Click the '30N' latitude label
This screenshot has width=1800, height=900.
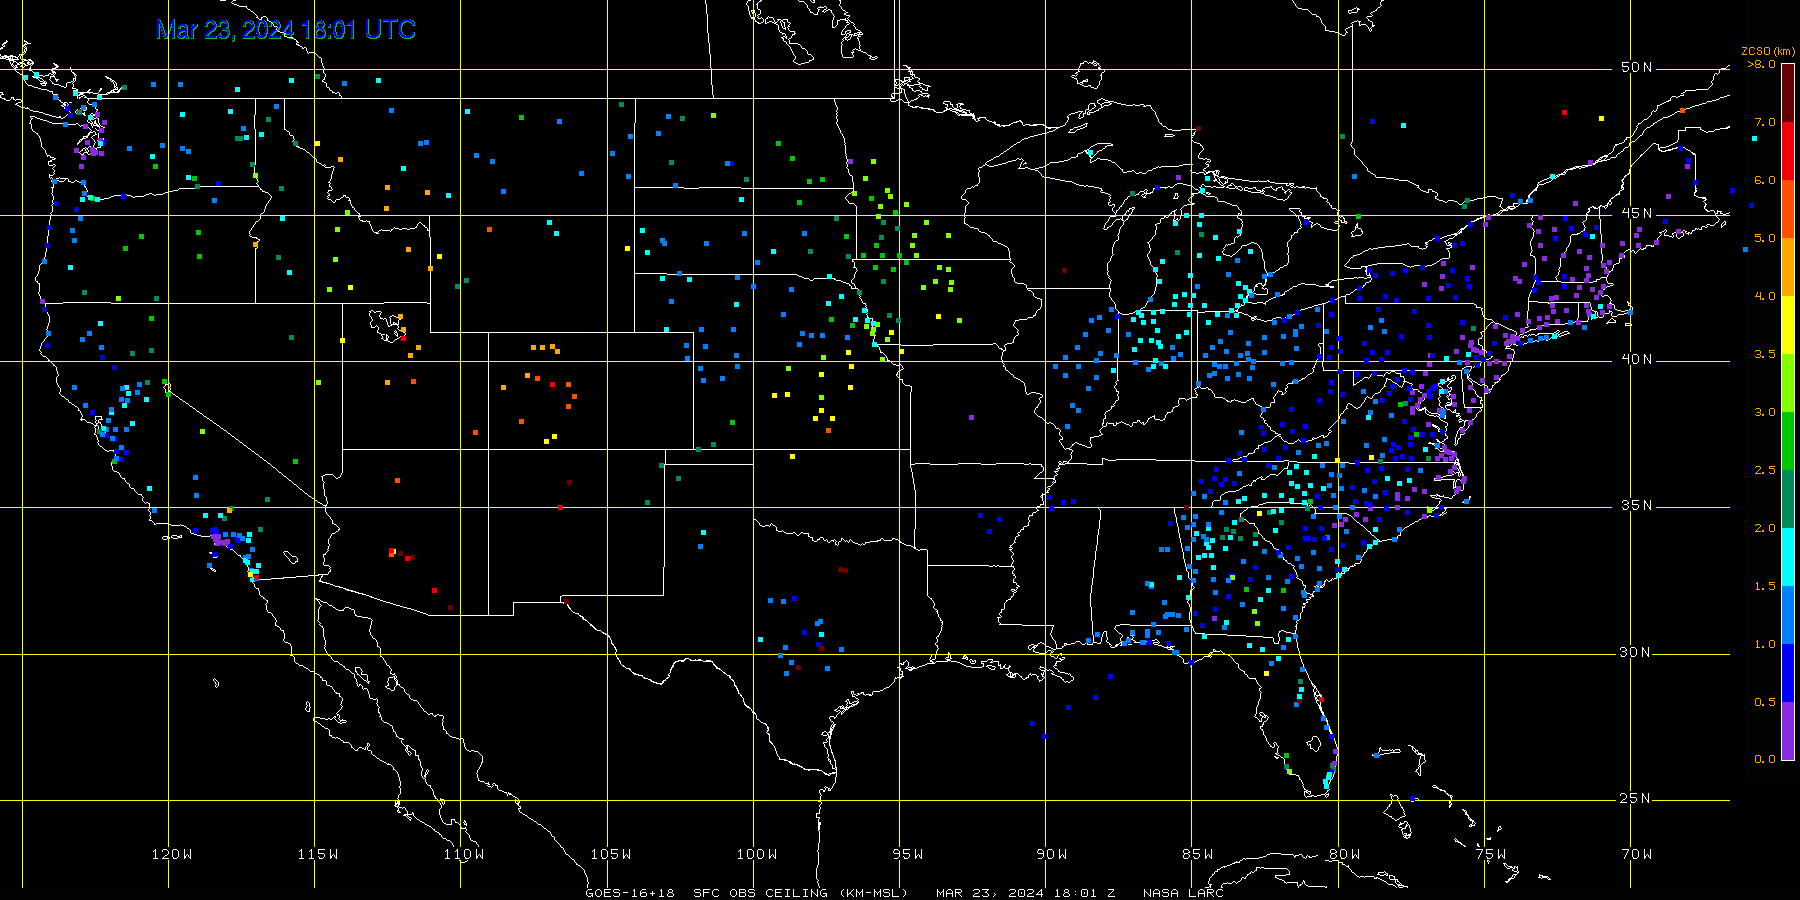(1637, 652)
